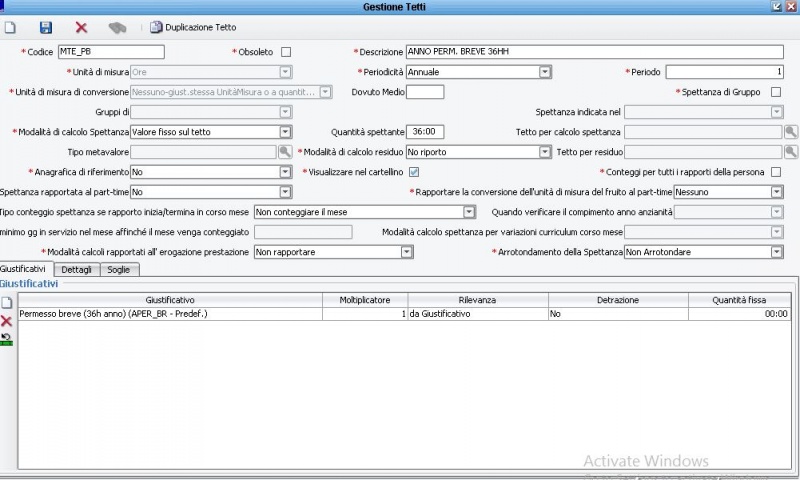Click the Quantità fissa column header
Viewport: 800px width, 480px height.
pos(739,300)
